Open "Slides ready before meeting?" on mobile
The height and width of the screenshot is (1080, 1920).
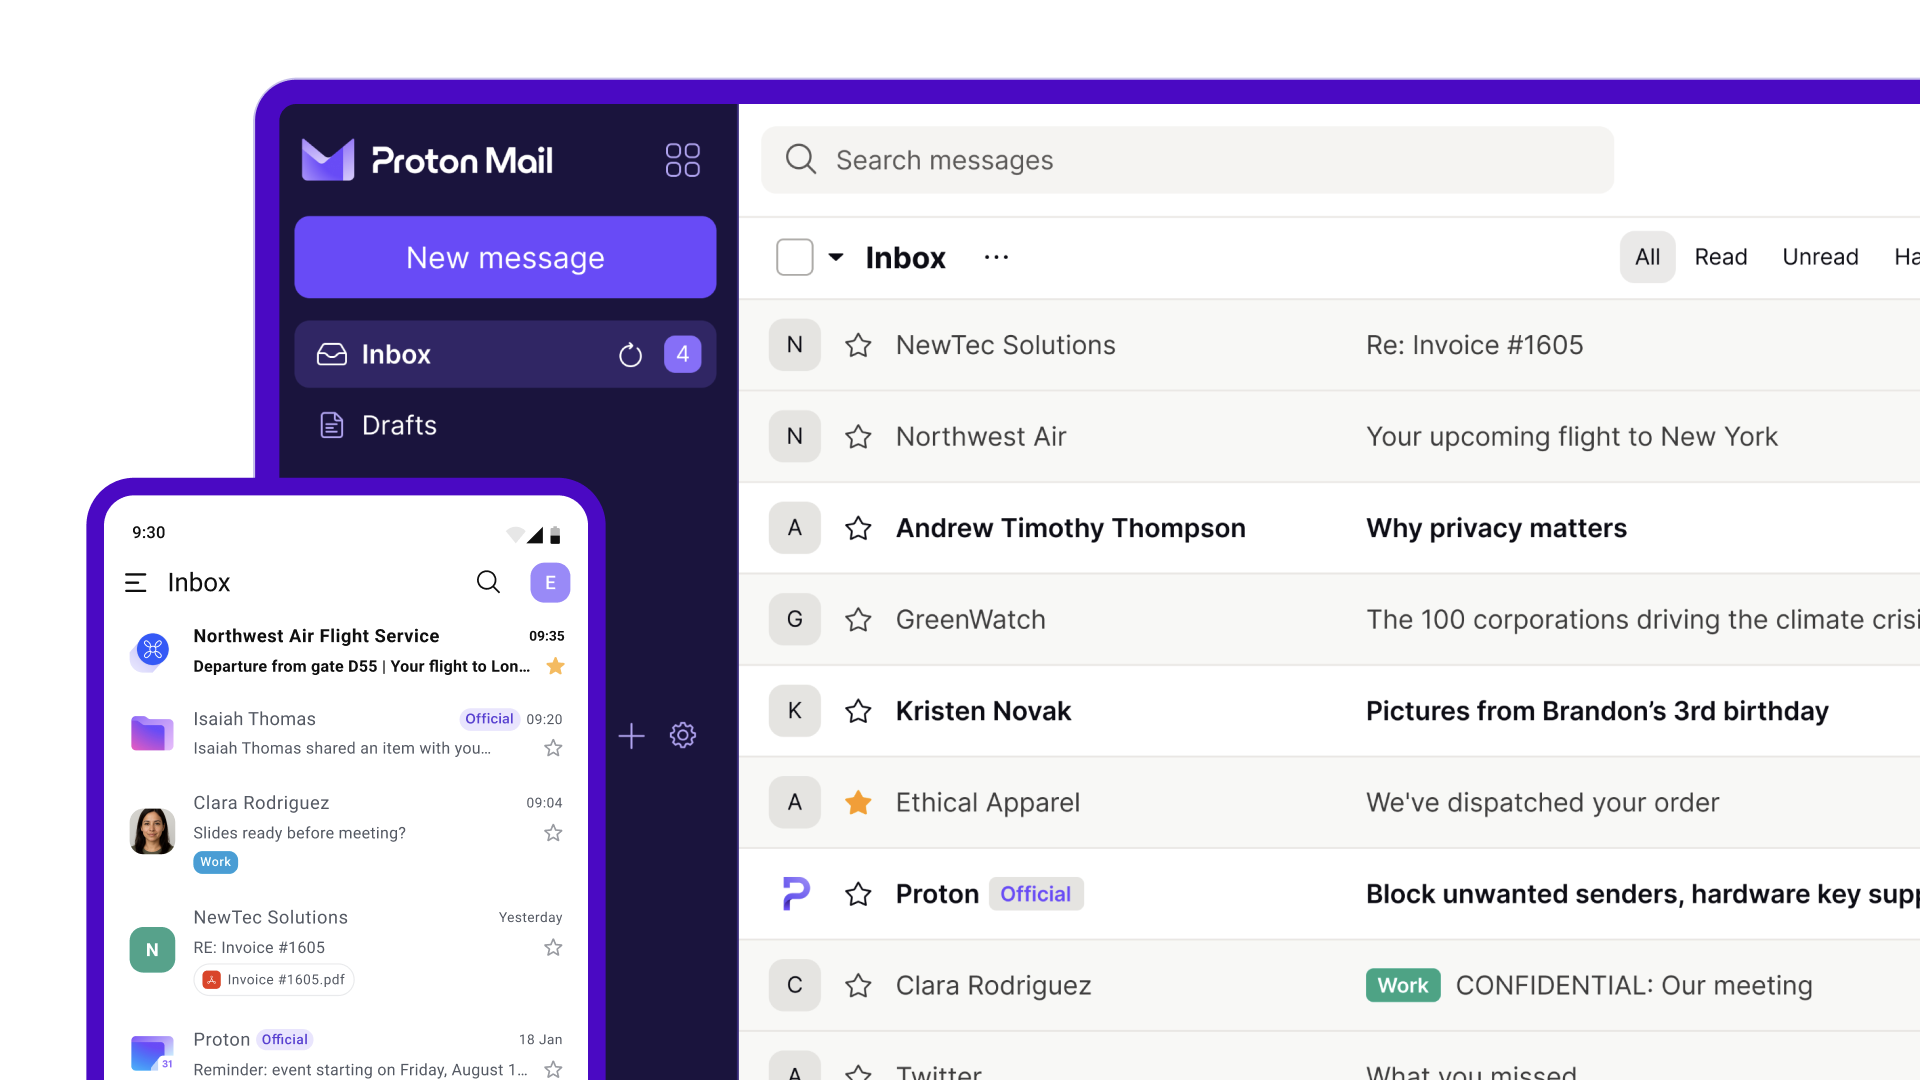click(x=299, y=833)
